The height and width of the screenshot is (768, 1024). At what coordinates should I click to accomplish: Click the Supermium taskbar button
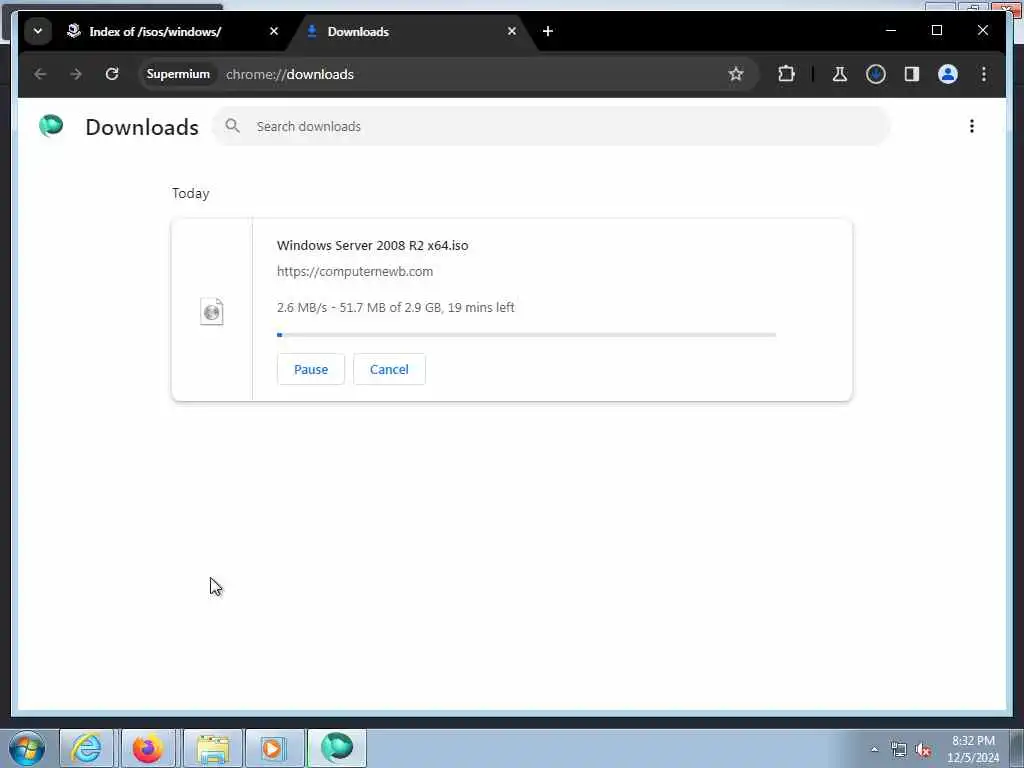(x=336, y=748)
